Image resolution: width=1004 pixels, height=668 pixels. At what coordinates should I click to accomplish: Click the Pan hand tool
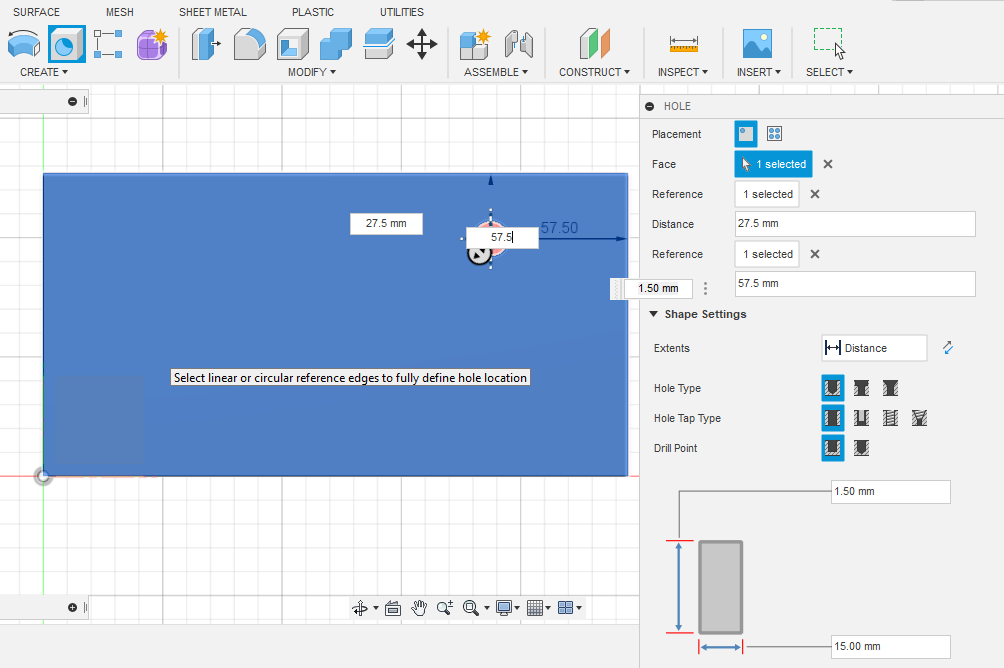point(420,607)
